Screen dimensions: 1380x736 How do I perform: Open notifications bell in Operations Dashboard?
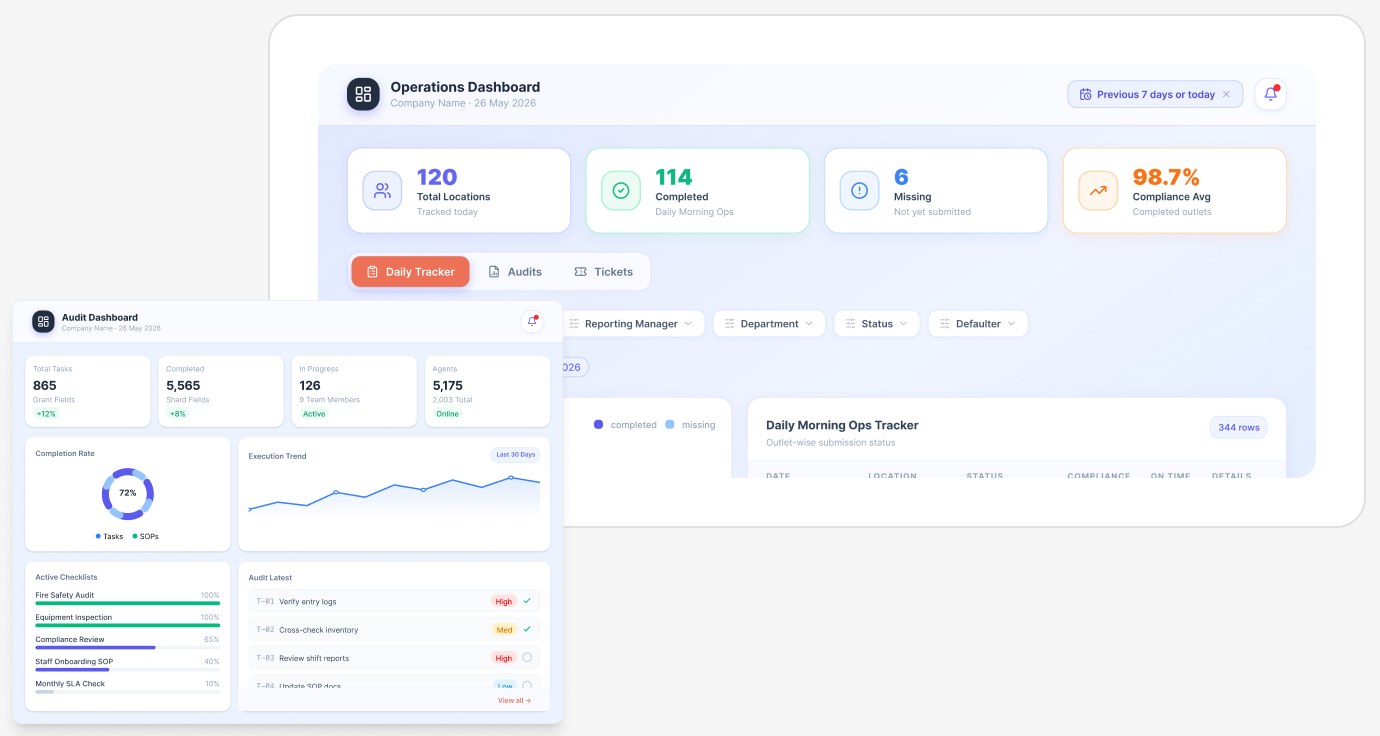pos(1270,94)
